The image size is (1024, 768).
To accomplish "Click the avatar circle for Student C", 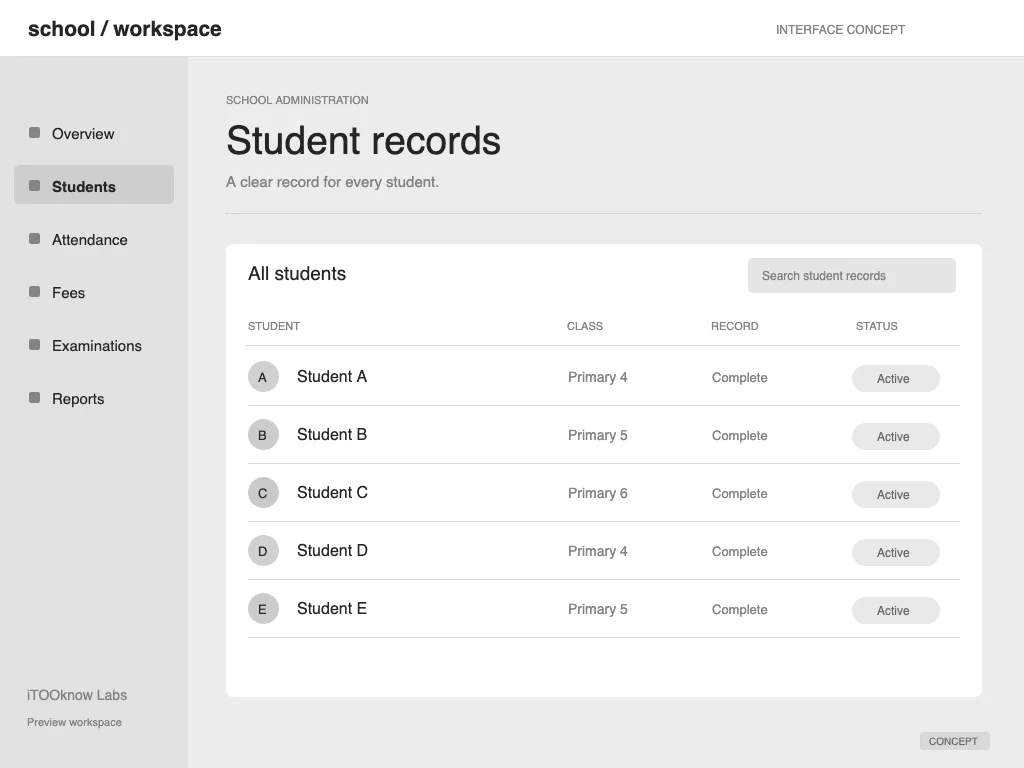I will [263, 493].
